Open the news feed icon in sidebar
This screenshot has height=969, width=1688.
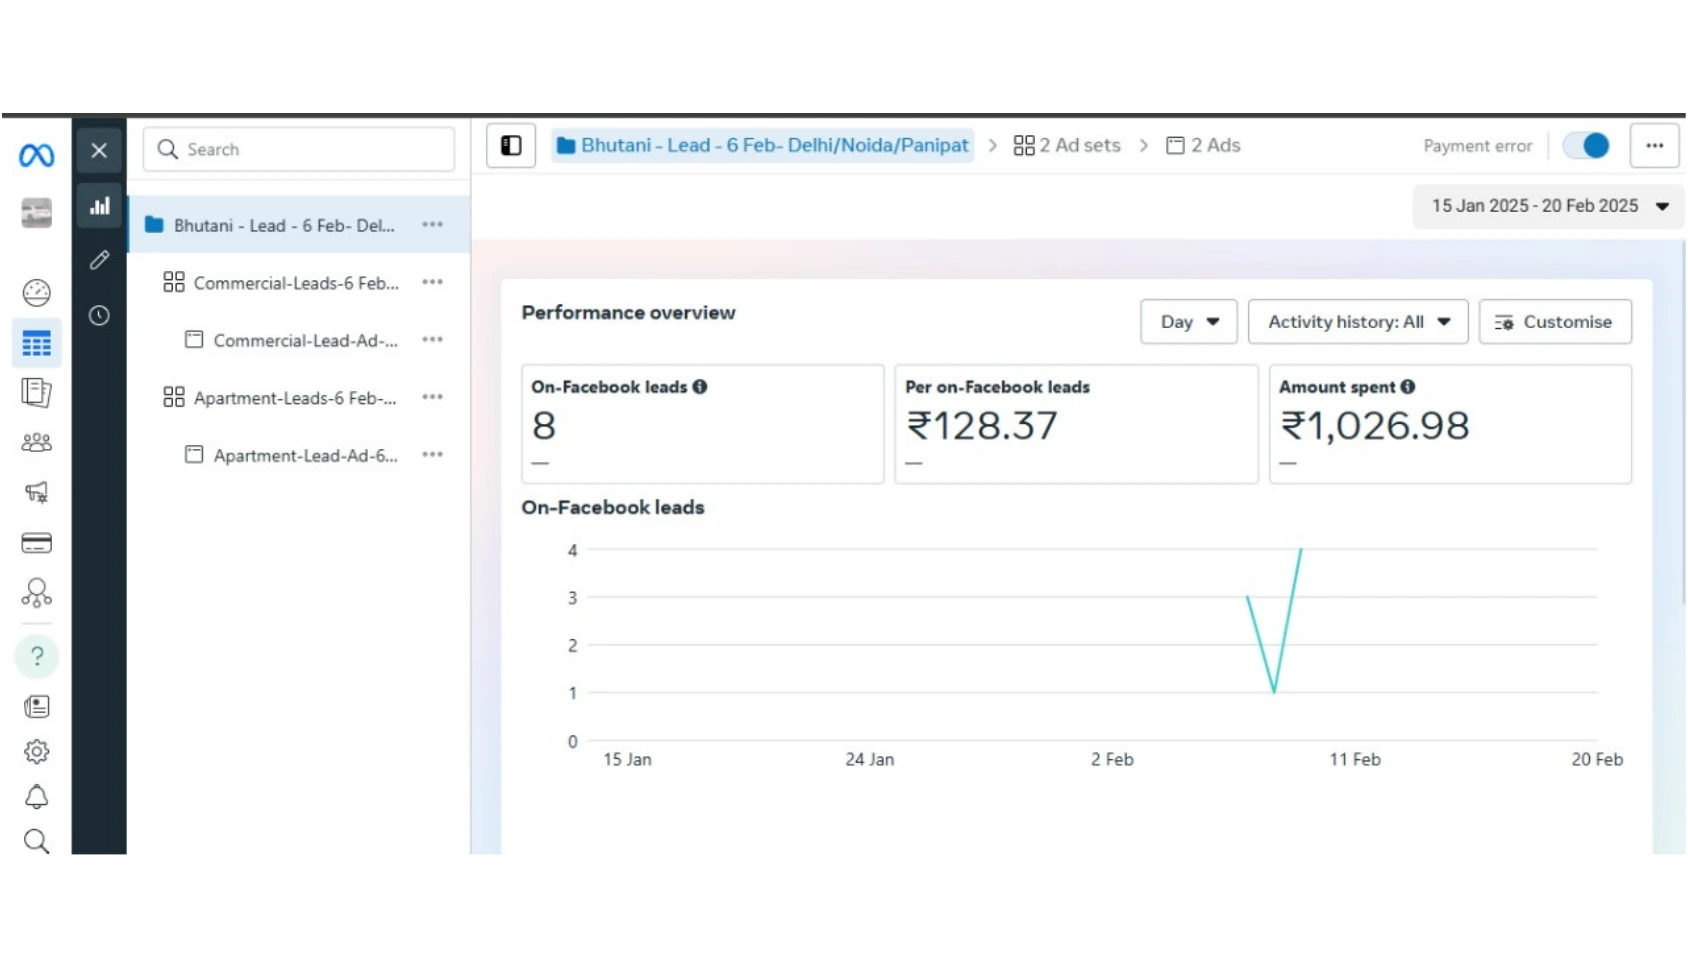(36, 707)
